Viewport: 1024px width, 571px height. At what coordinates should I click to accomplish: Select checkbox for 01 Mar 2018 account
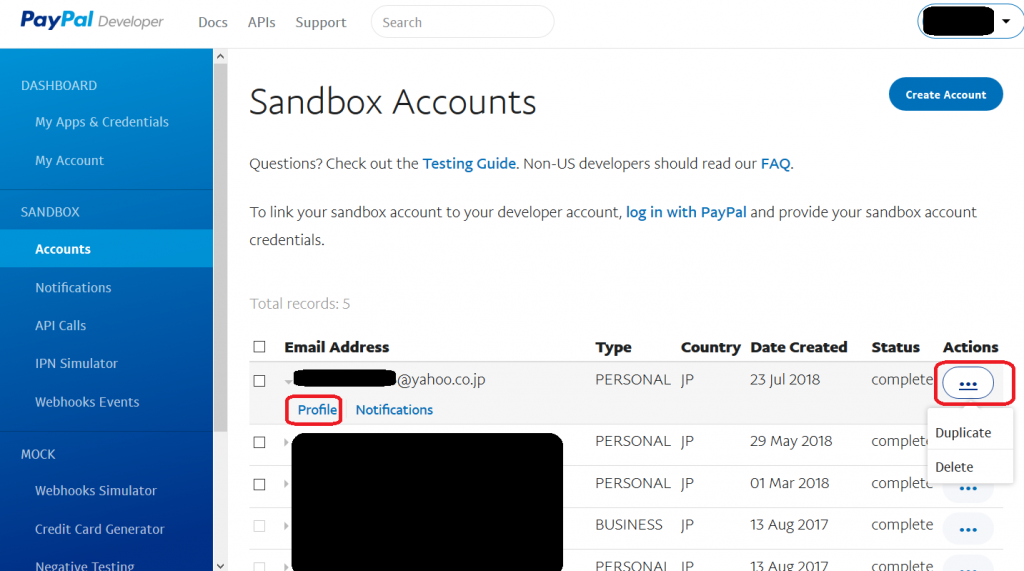pos(260,484)
